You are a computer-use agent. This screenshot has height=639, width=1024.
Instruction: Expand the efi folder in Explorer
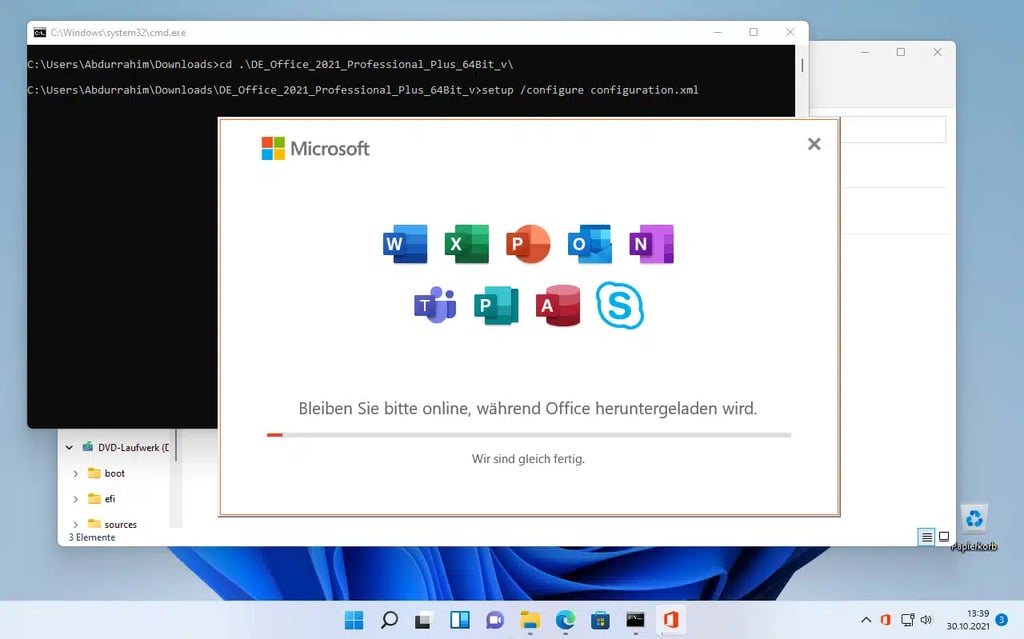pos(76,499)
